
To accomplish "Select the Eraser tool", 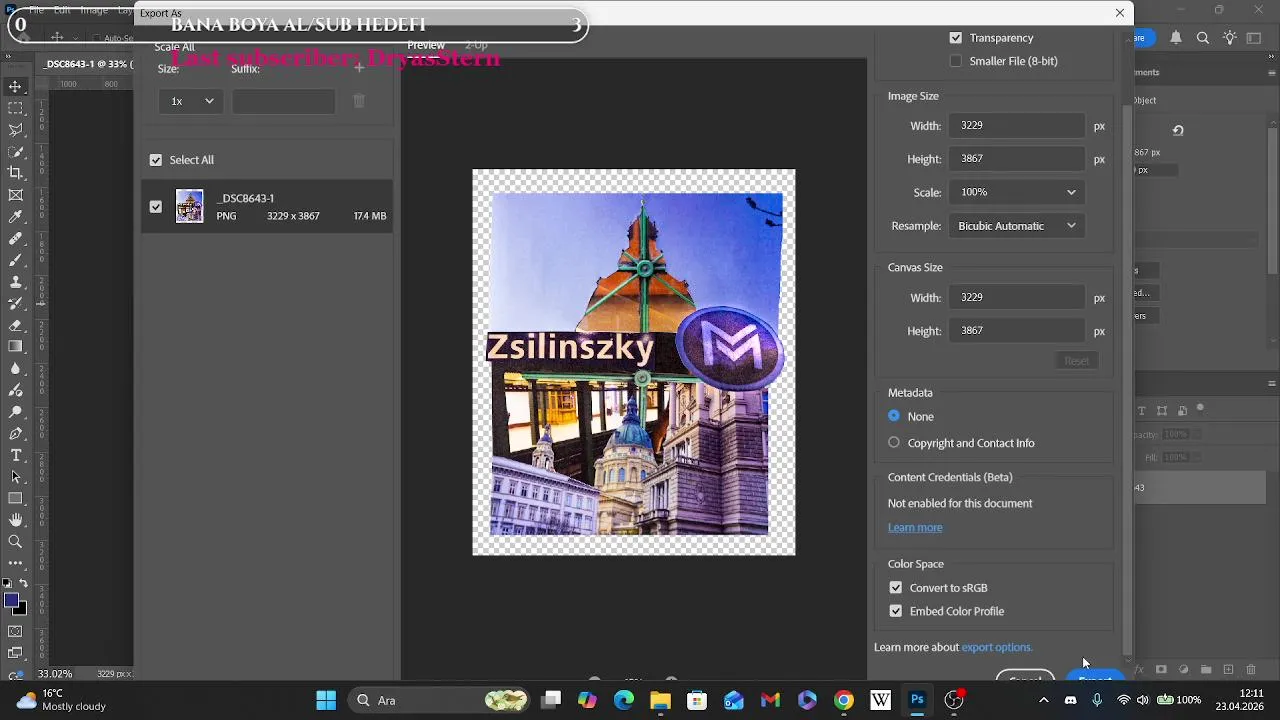I will 15,325.
